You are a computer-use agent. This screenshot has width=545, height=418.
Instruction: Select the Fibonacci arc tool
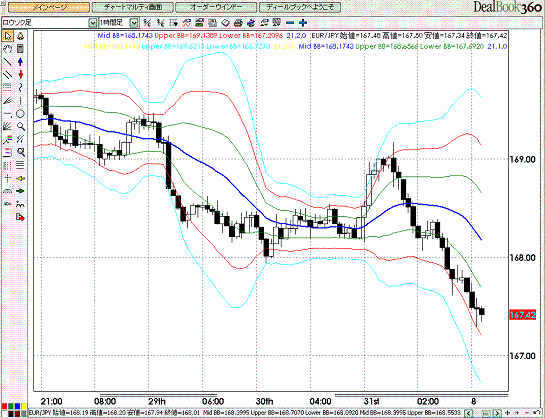8,191
